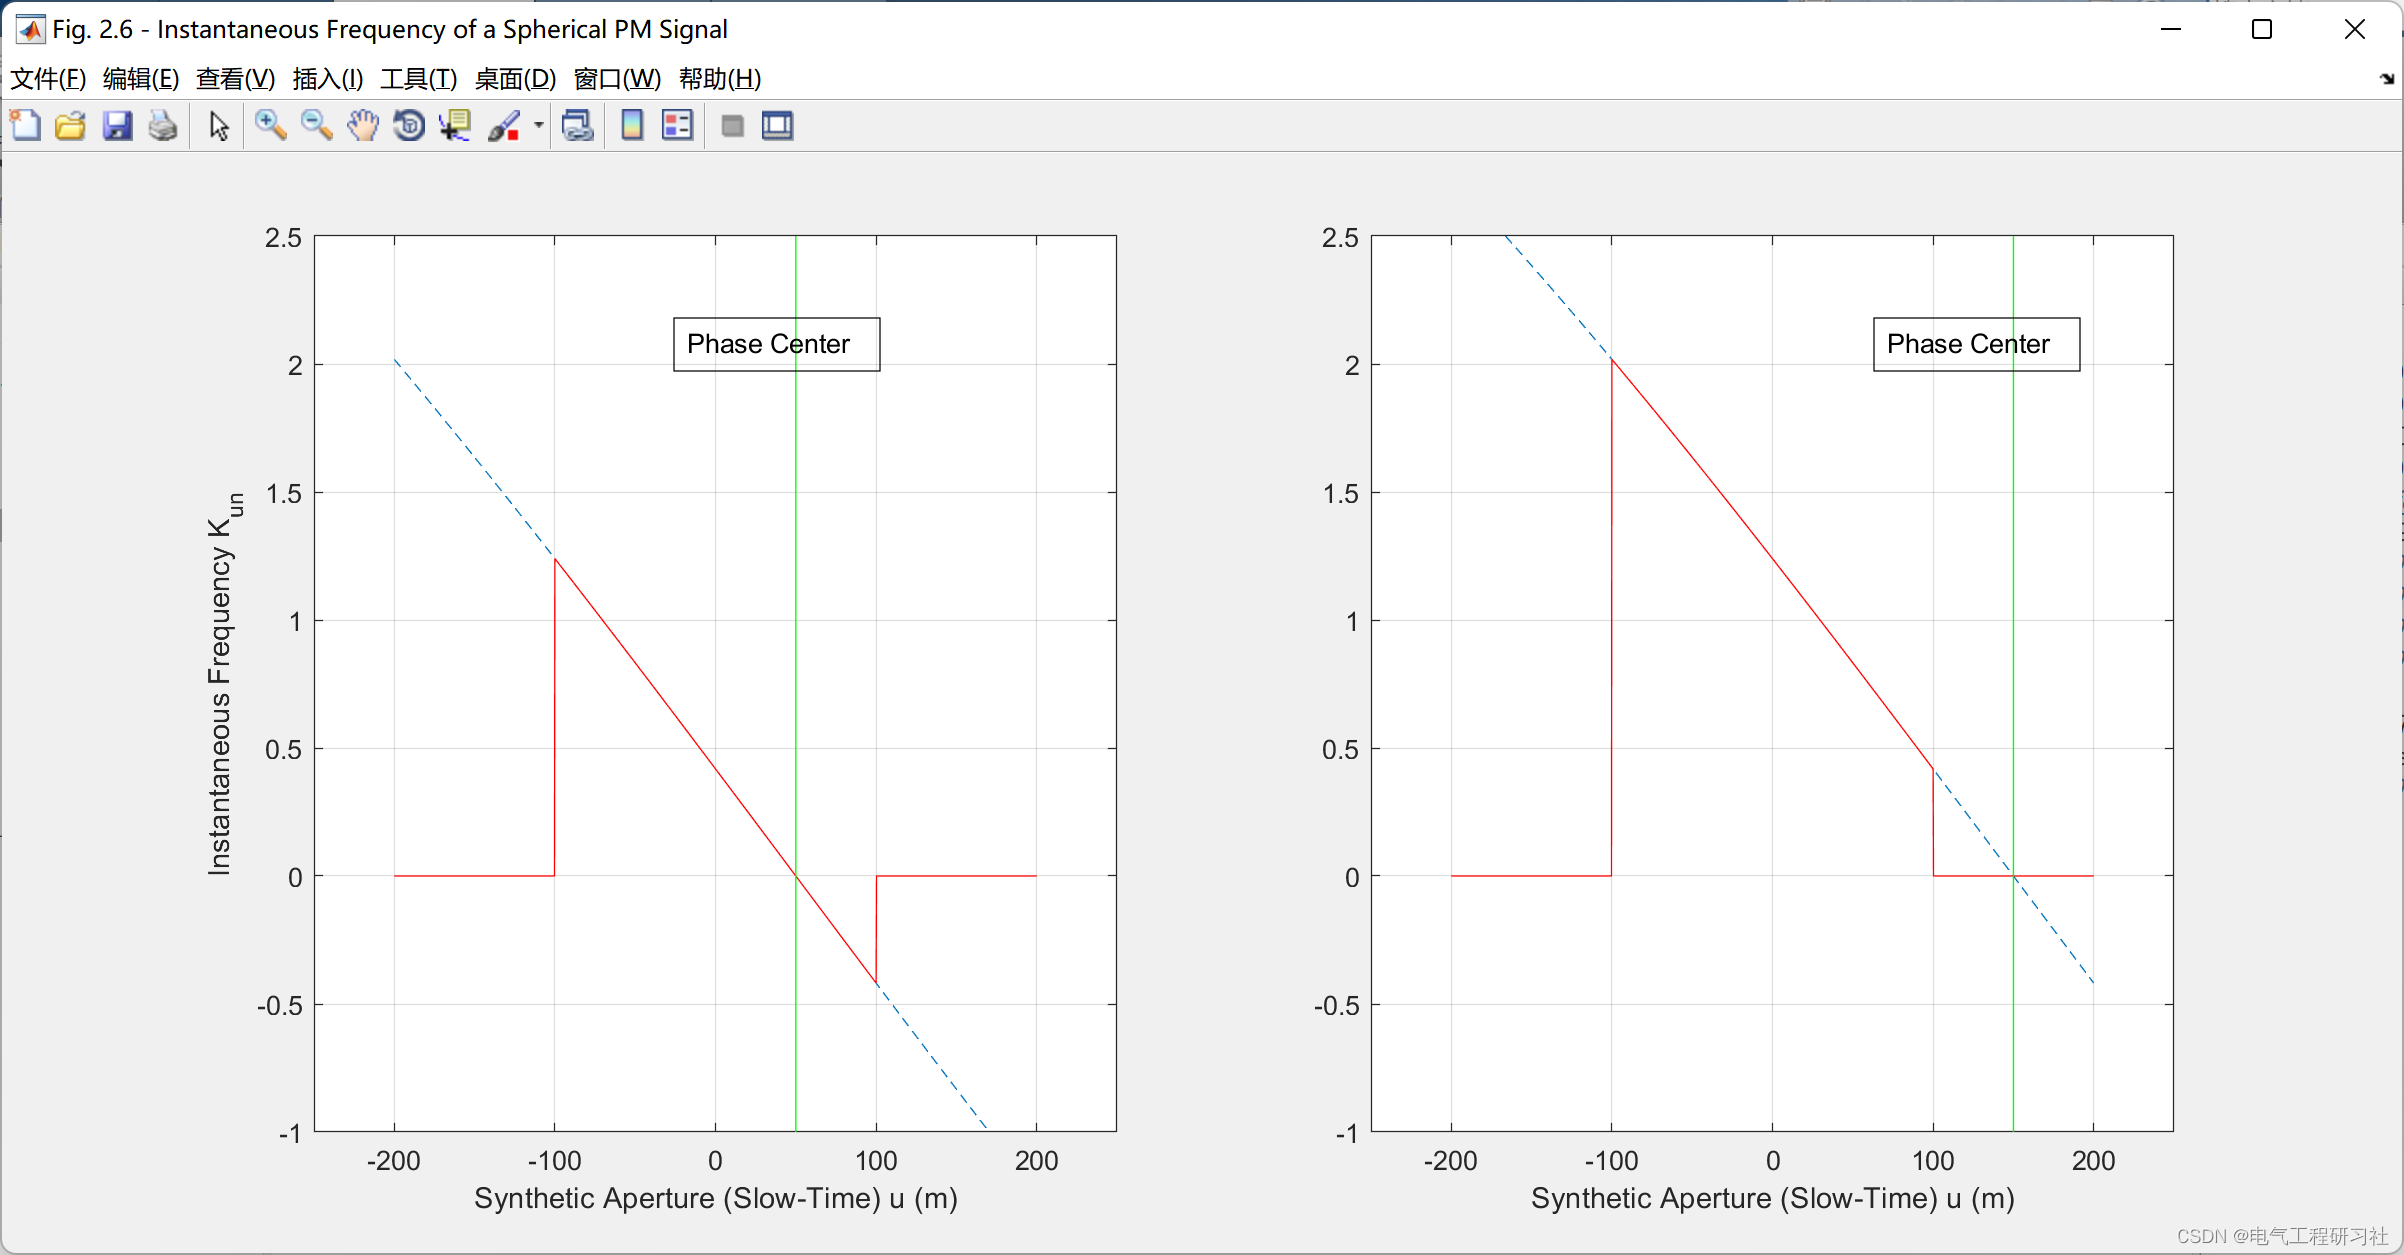The width and height of the screenshot is (2404, 1255).
Task: Toggle the Data Cursor tool
Action: [x=455, y=126]
